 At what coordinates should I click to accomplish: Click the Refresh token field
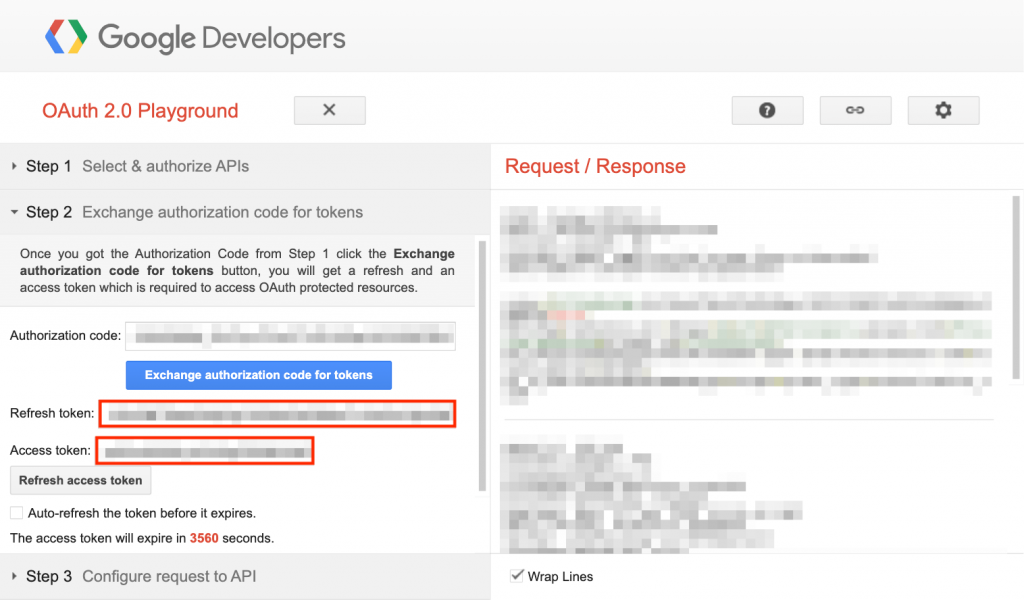278,415
